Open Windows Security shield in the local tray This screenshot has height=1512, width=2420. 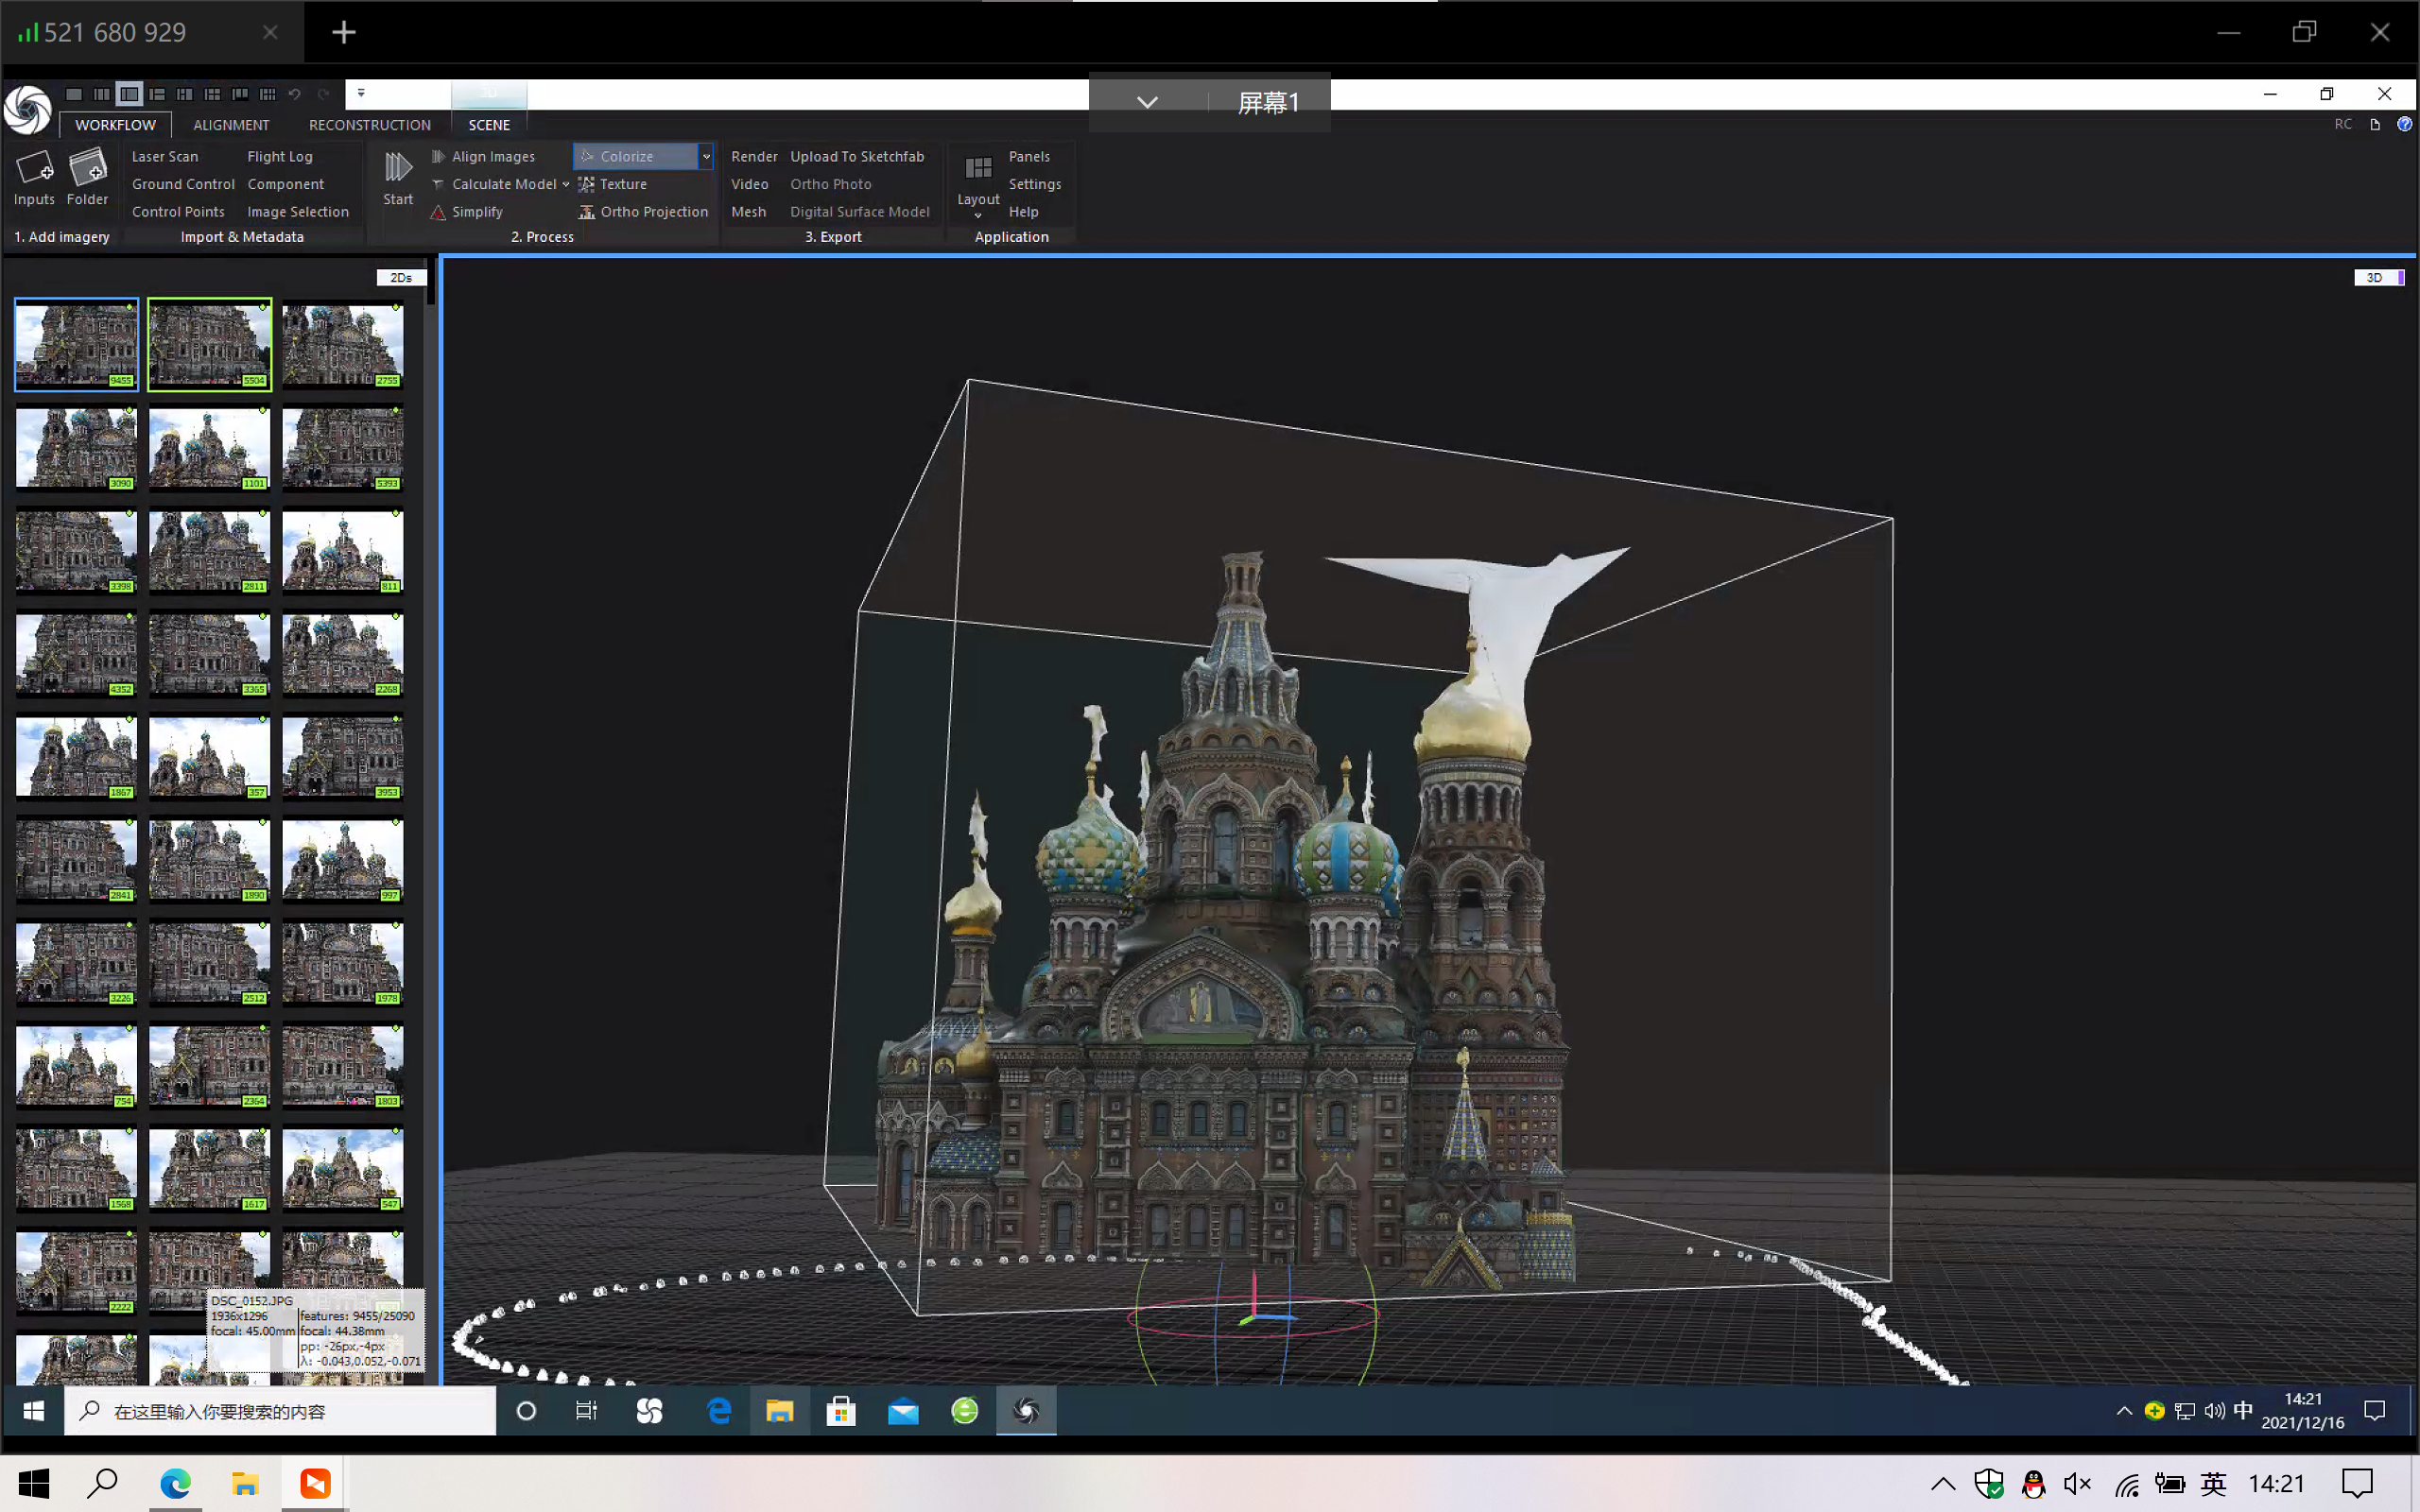(1989, 1484)
